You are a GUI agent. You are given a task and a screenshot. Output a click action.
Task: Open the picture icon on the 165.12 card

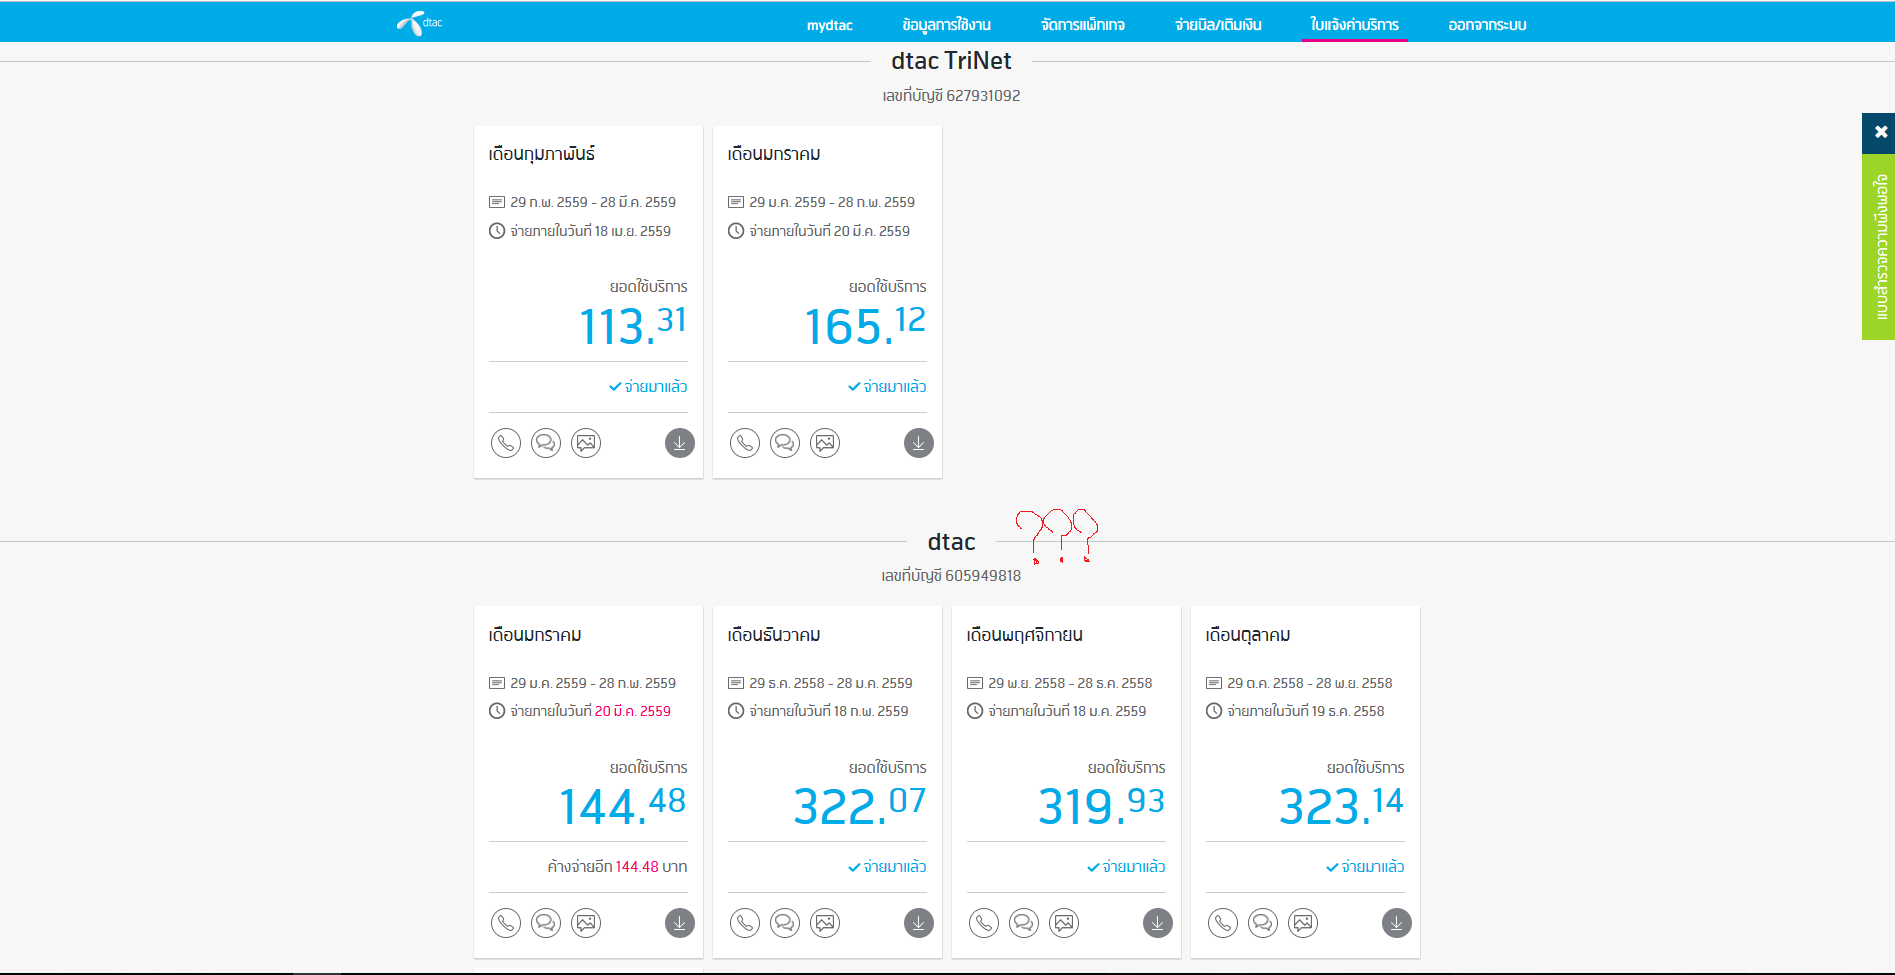pos(825,443)
